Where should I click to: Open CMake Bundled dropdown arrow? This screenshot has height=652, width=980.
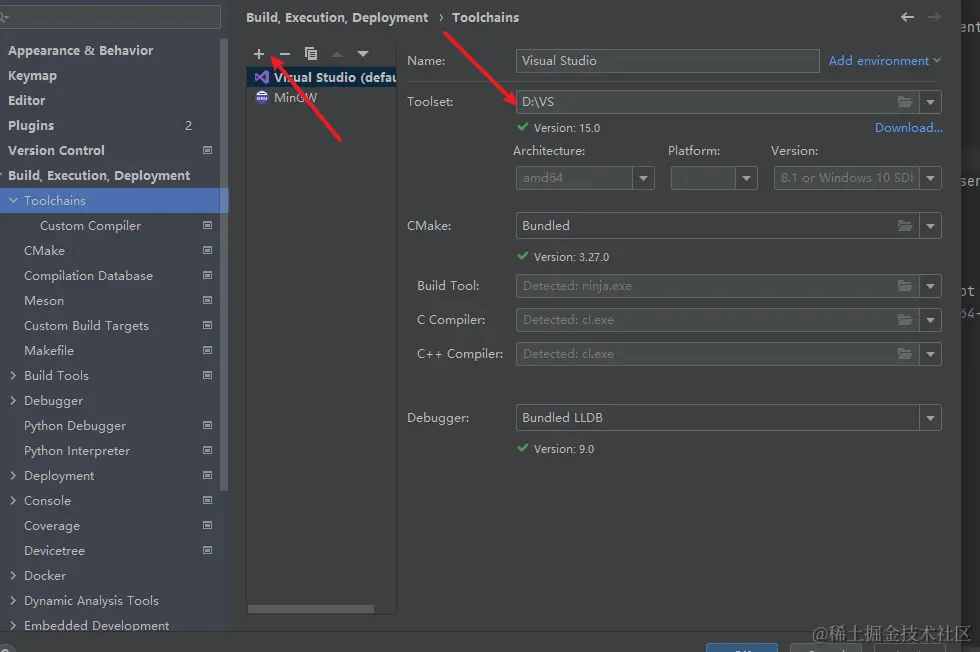[x=930, y=226]
